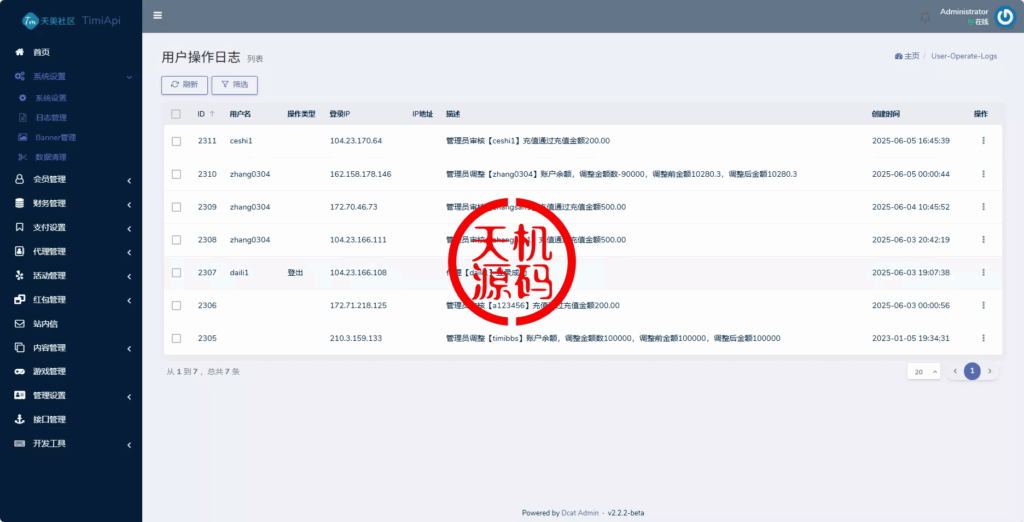Toggle the select-all checkbox in table header

(176, 114)
